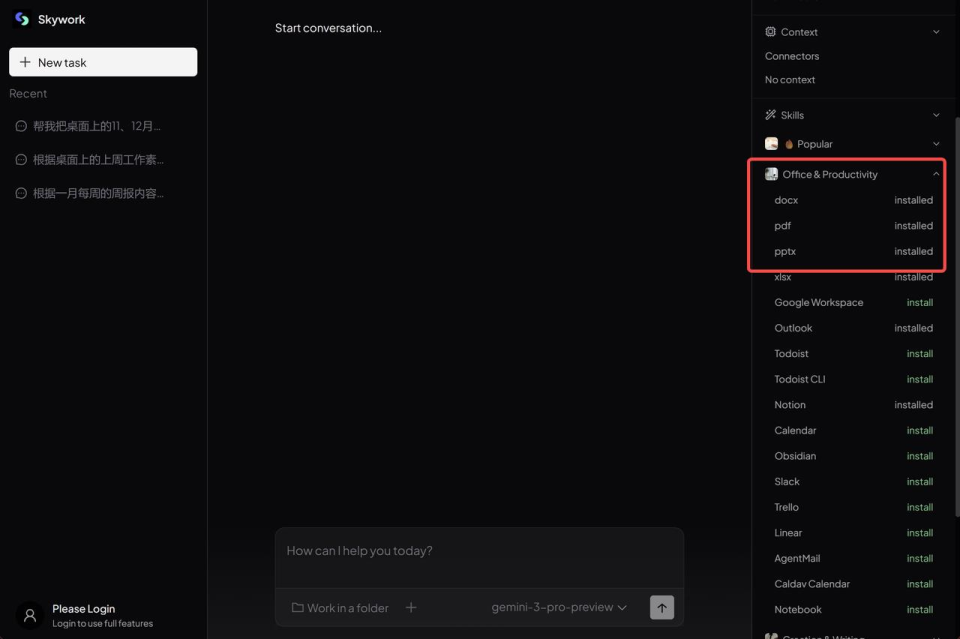This screenshot has width=960, height=639.
Task: Install the Slack skill
Action: 920,482
